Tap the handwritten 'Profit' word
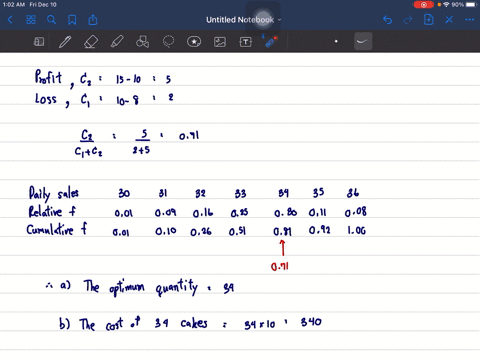Viewport: 480px width, 360px height. coord(48,77)
